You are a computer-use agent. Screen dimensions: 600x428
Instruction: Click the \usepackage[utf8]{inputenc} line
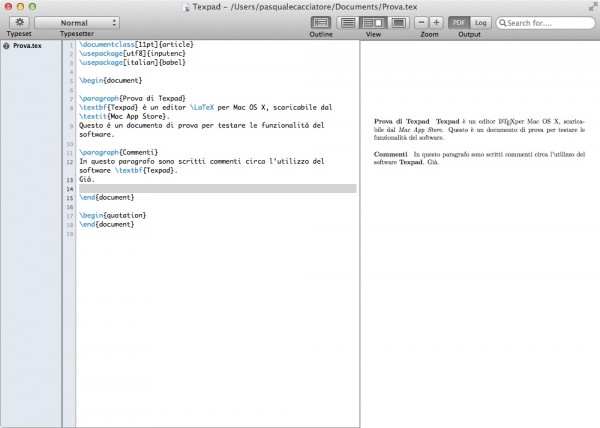[132, 54]
